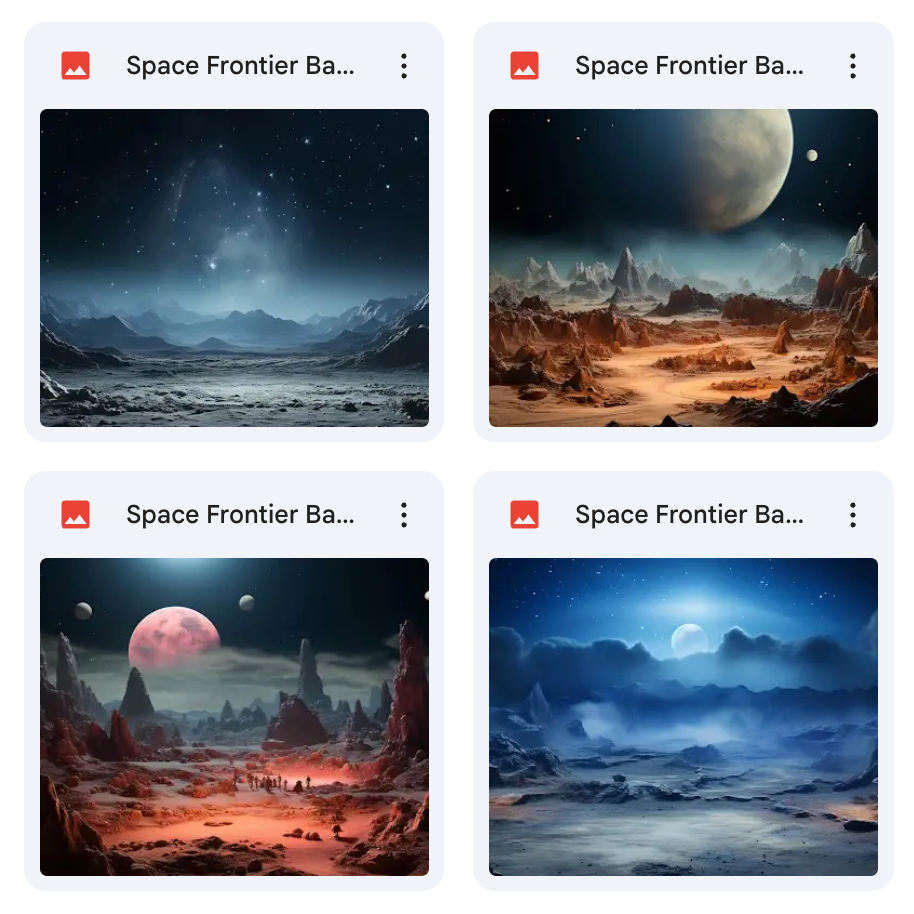Select the 'Space Frontier Ba...' title above the orange desert
The image size is (914, 914).
tap(689, 65)
